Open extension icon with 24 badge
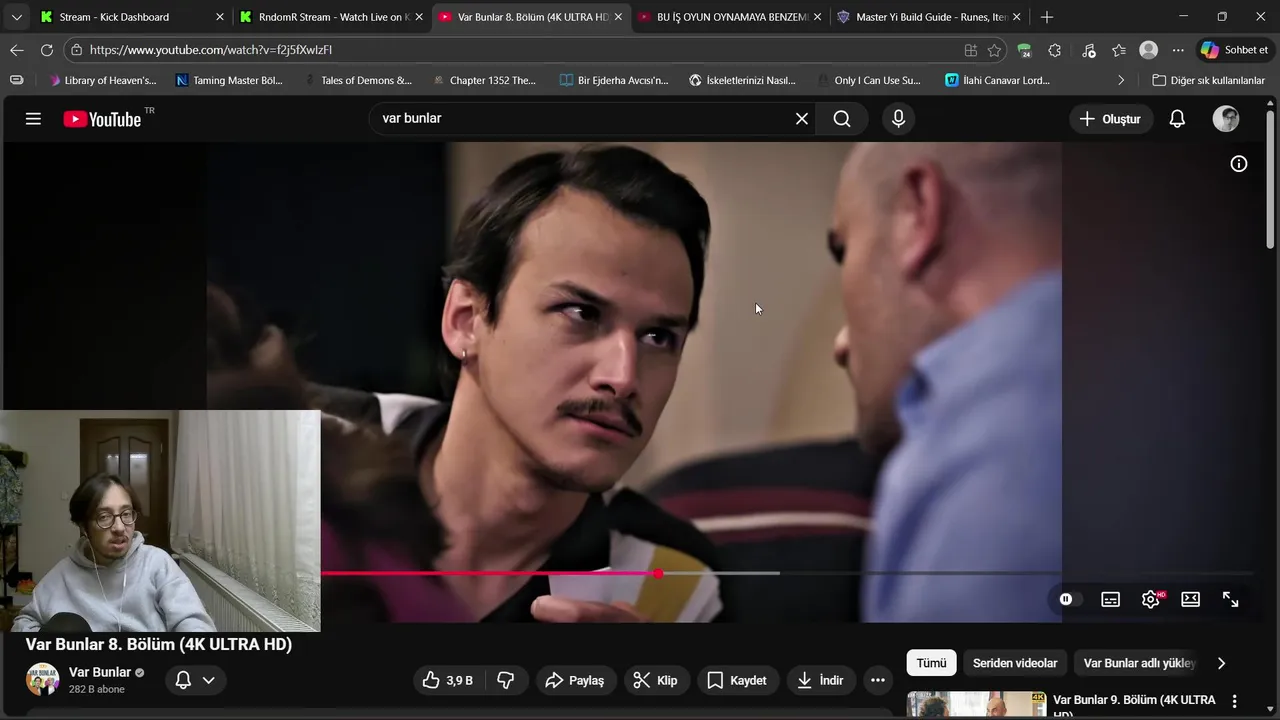The height and width of the screenshot is (720, 1280). pyautogui.click(x=1024, y=50)
